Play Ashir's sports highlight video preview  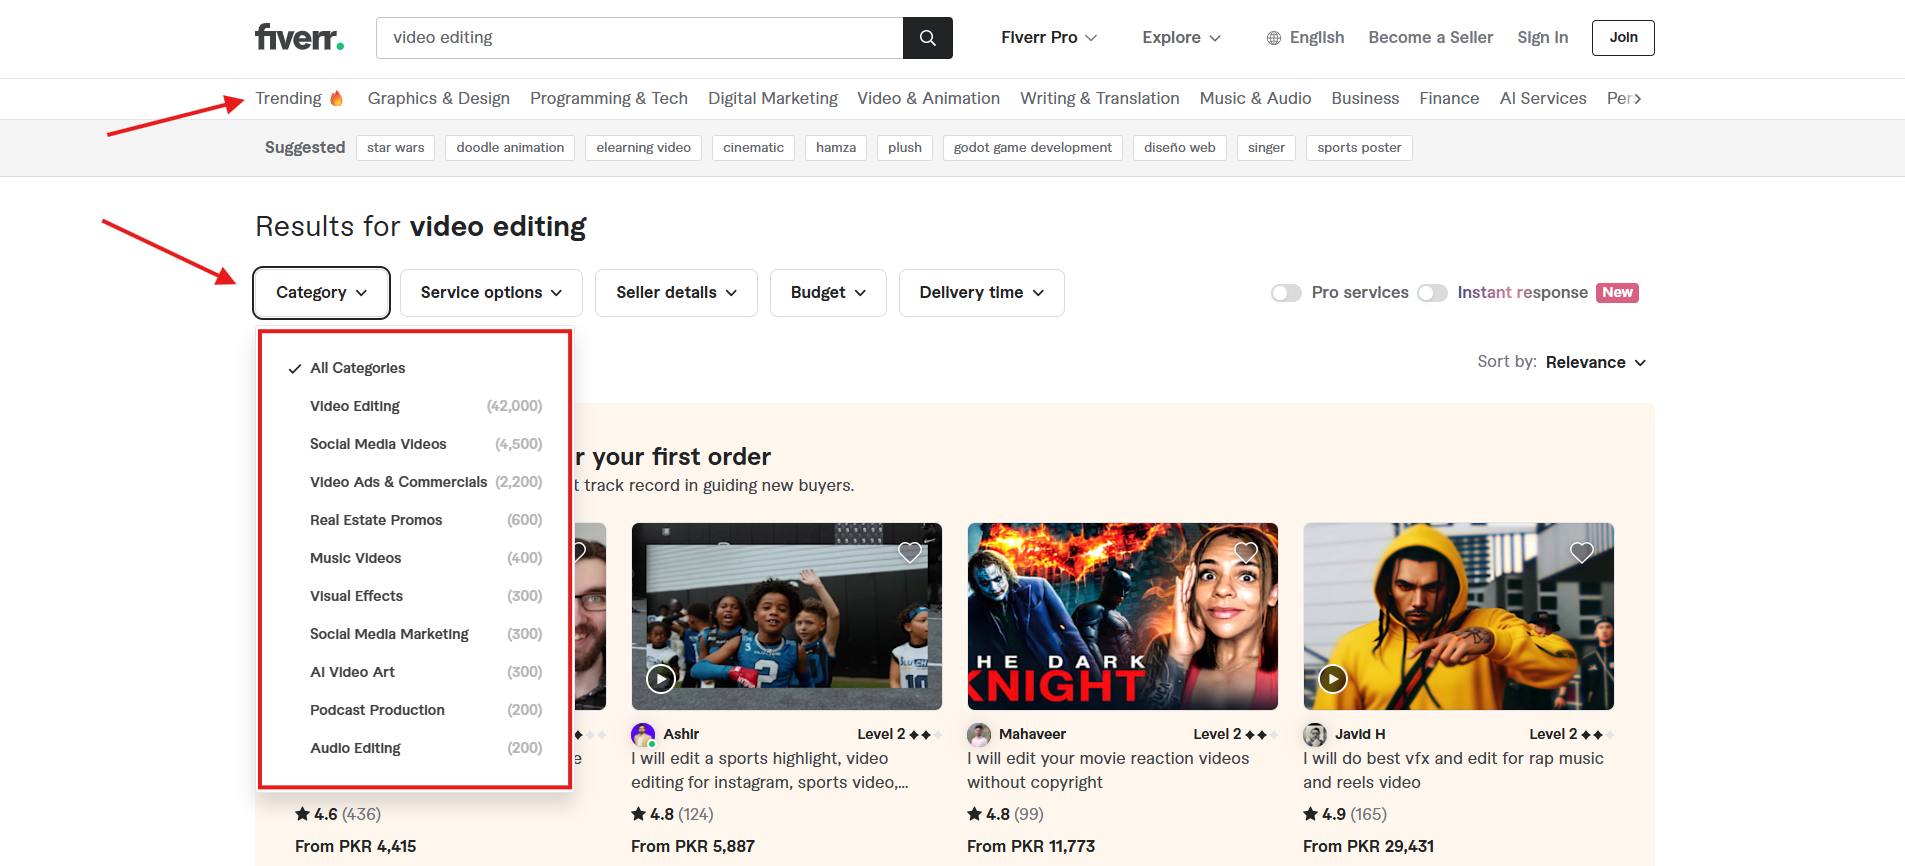click(x=660, y=679)
